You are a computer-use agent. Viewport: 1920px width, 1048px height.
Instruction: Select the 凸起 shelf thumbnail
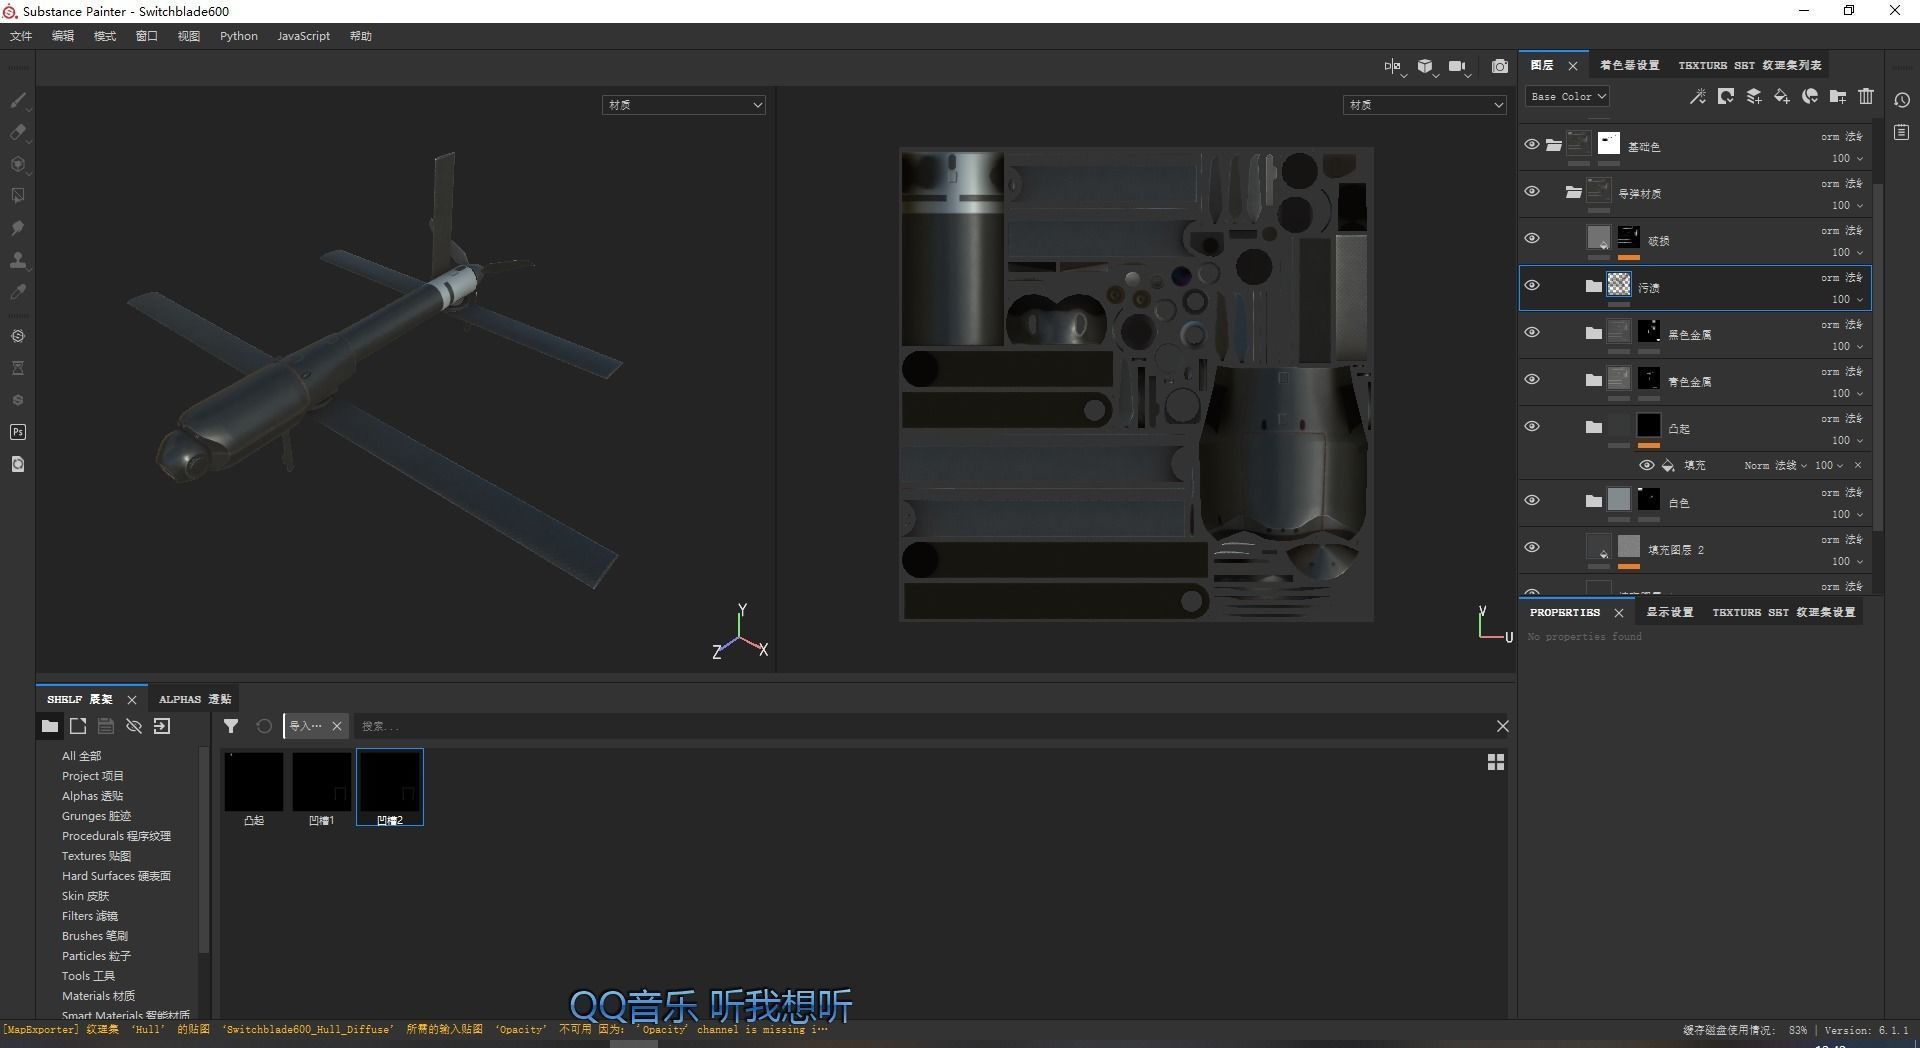click(x=254, y=788)
